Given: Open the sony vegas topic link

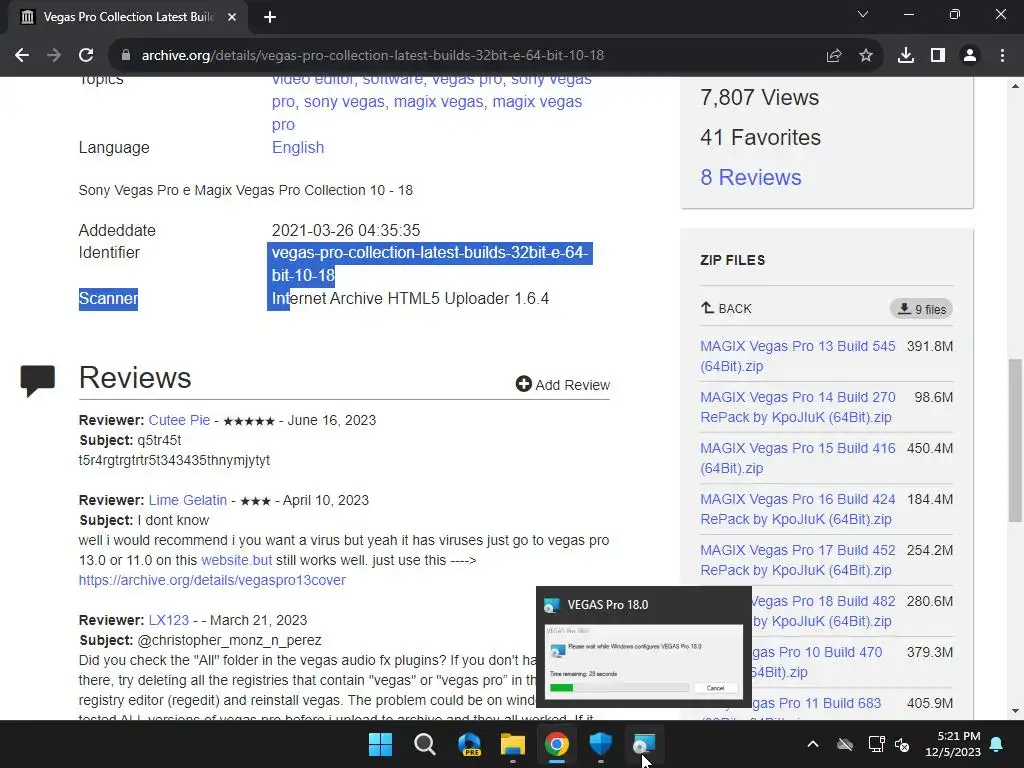Looking at the screenshot, I should coord(344,102).
